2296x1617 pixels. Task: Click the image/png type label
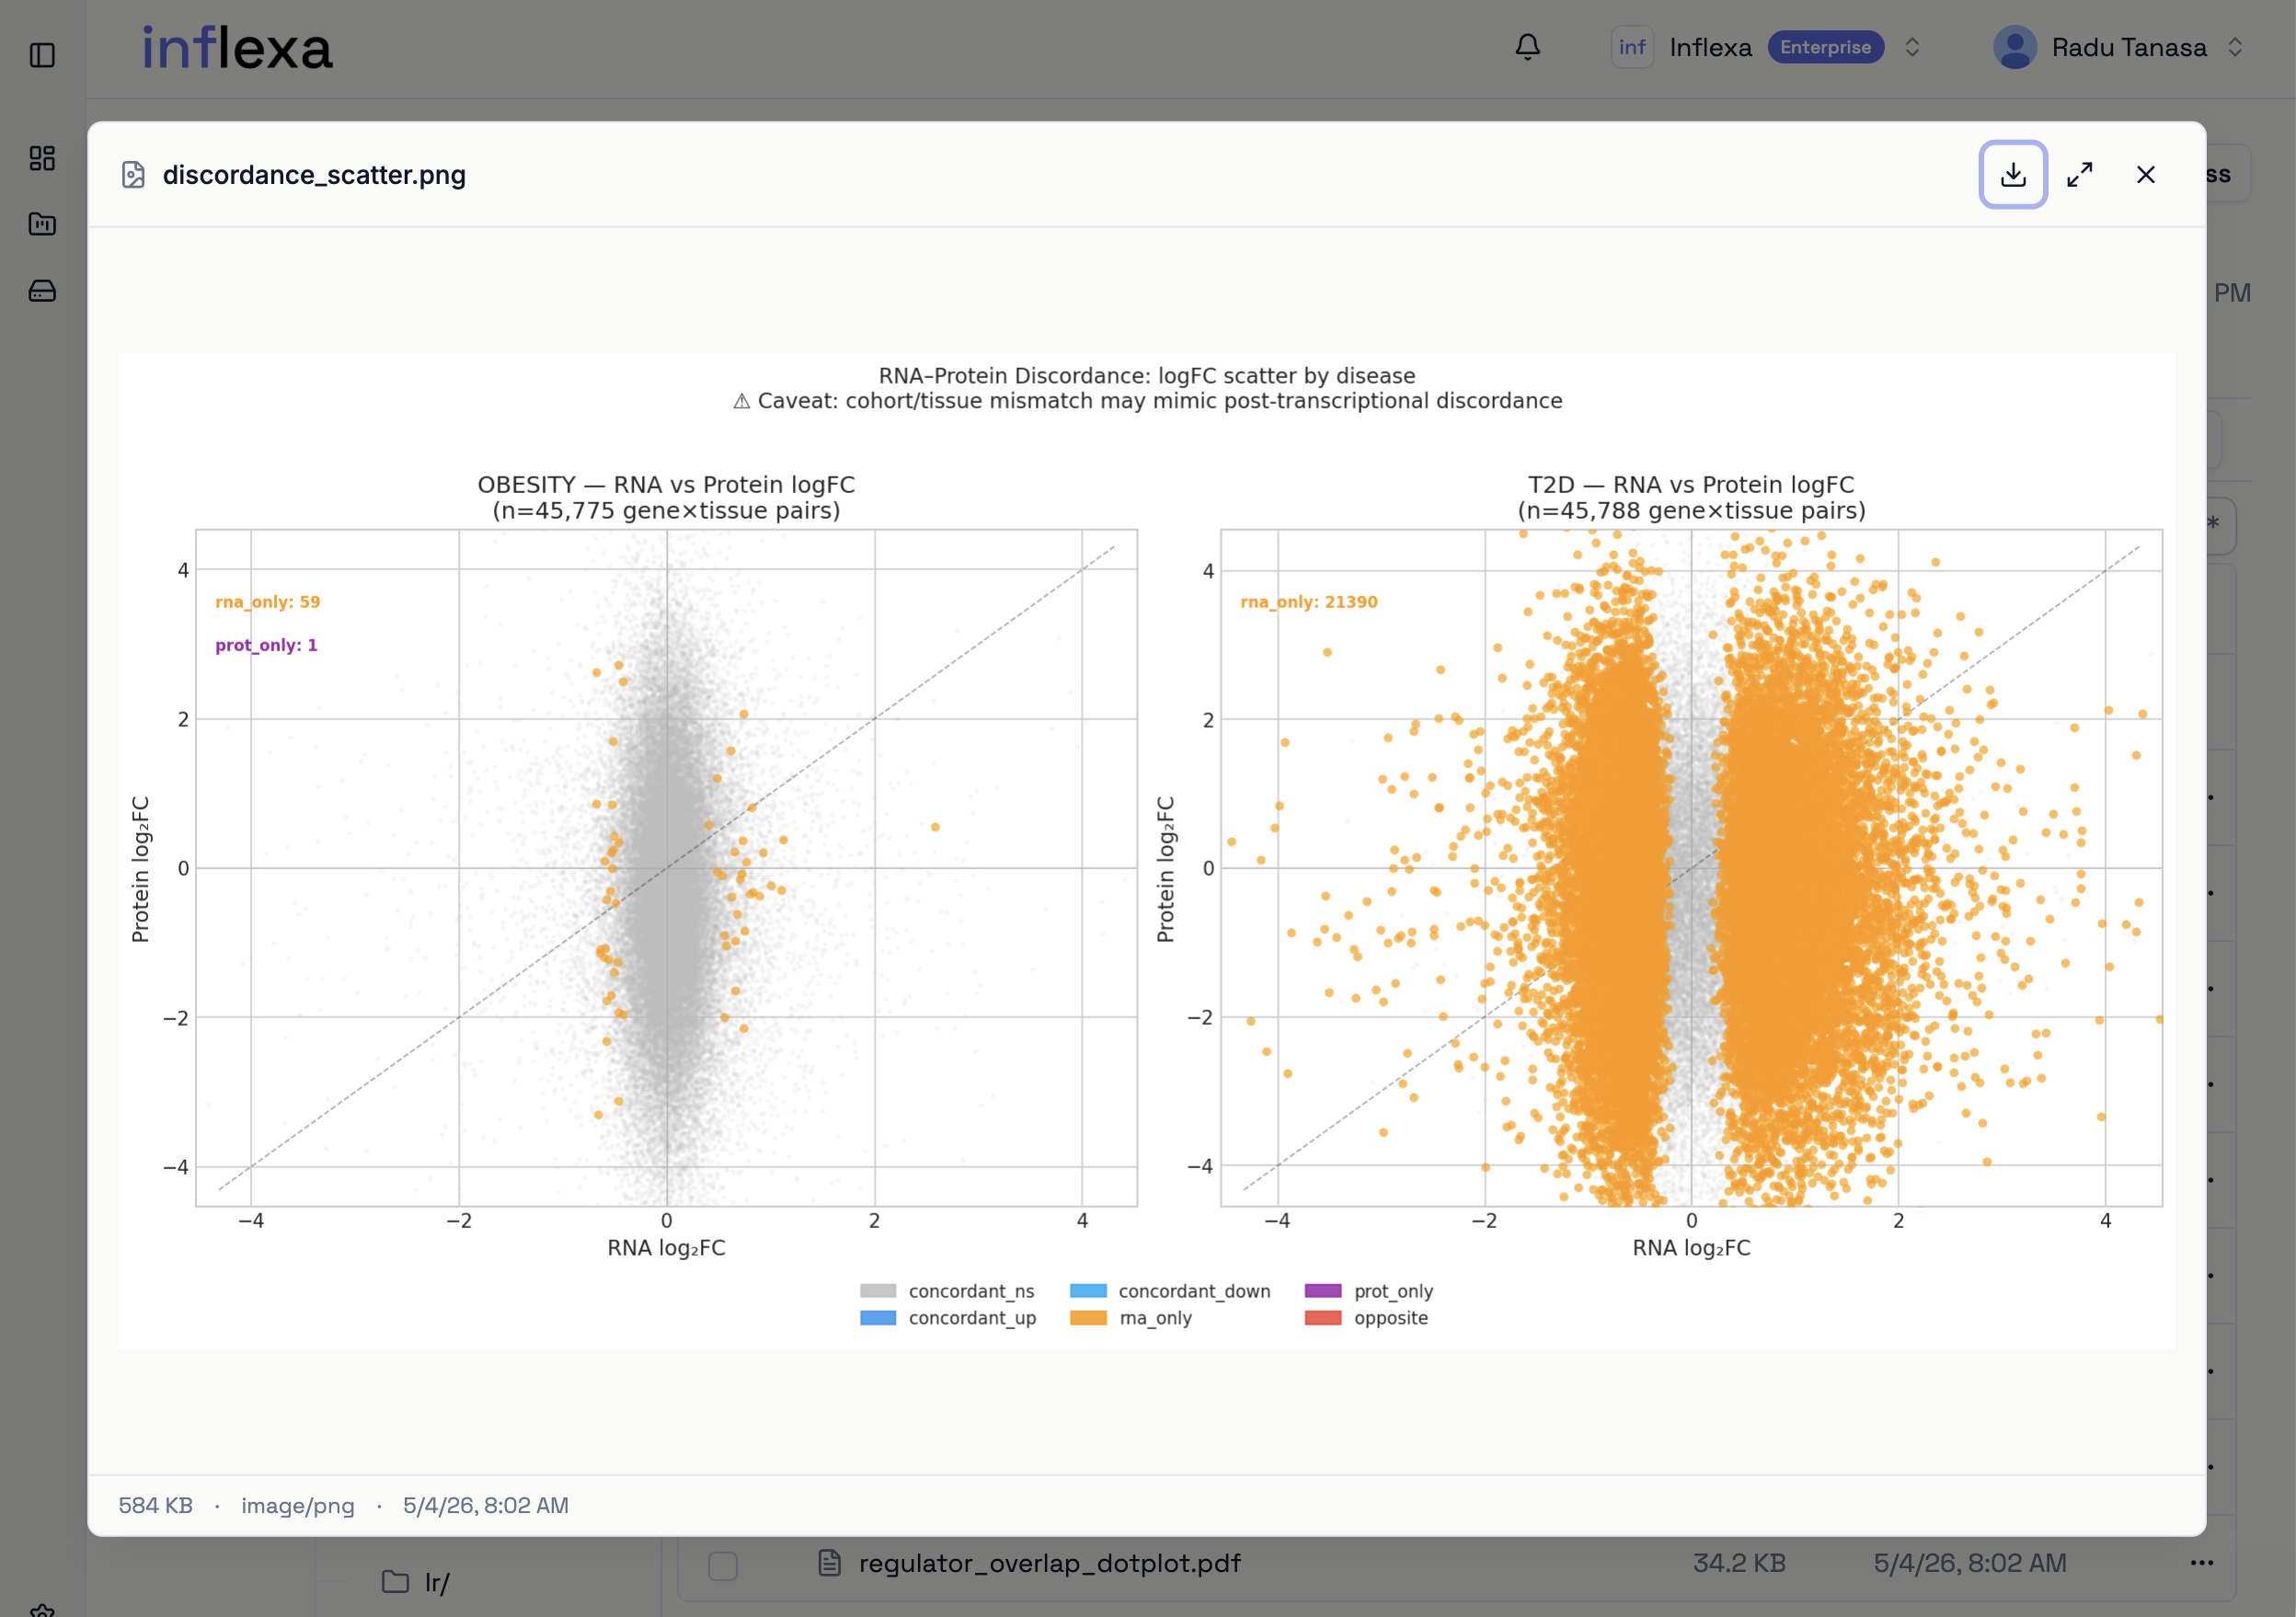point(298,1505)
